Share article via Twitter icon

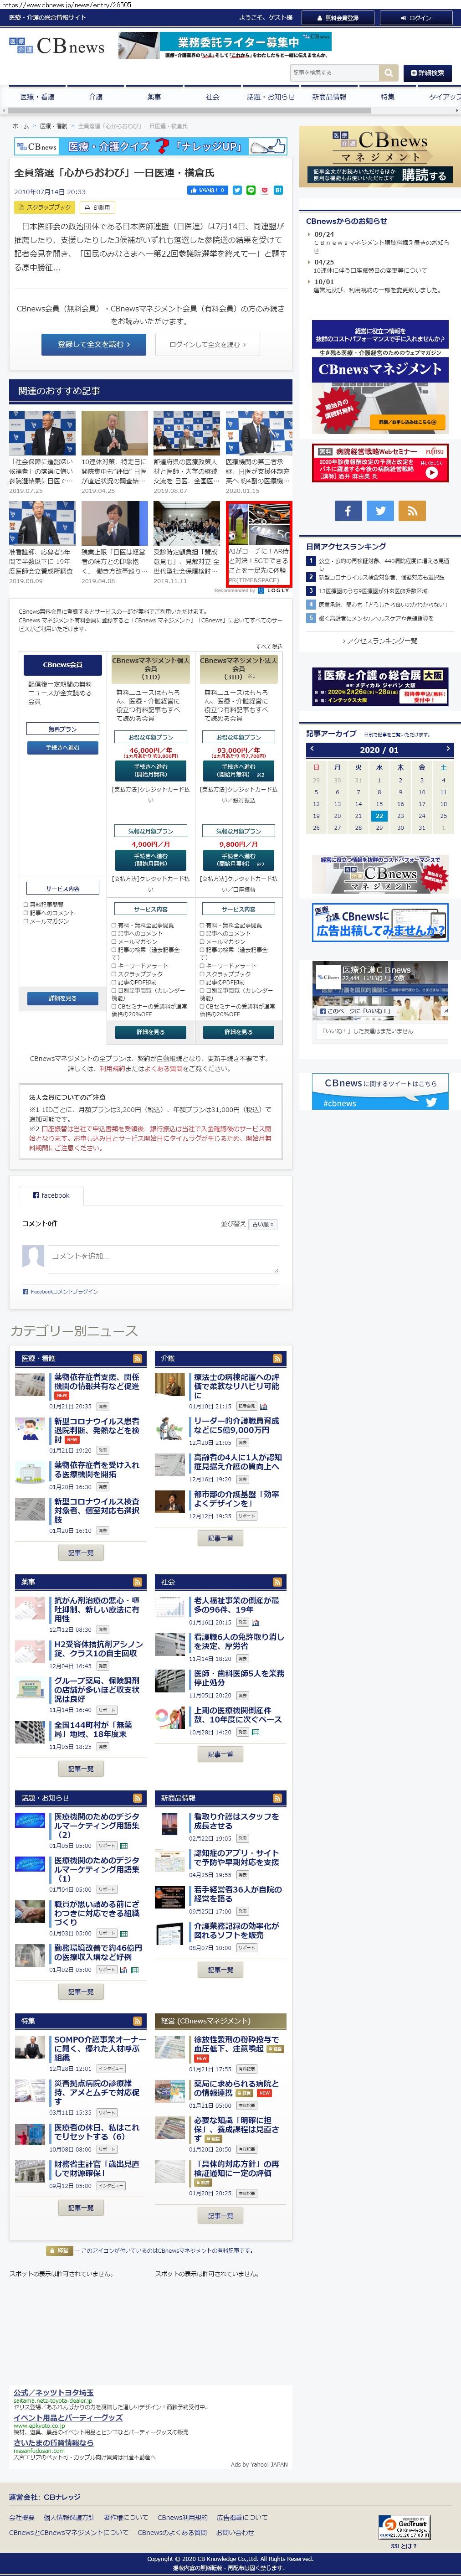click(237, 190)
